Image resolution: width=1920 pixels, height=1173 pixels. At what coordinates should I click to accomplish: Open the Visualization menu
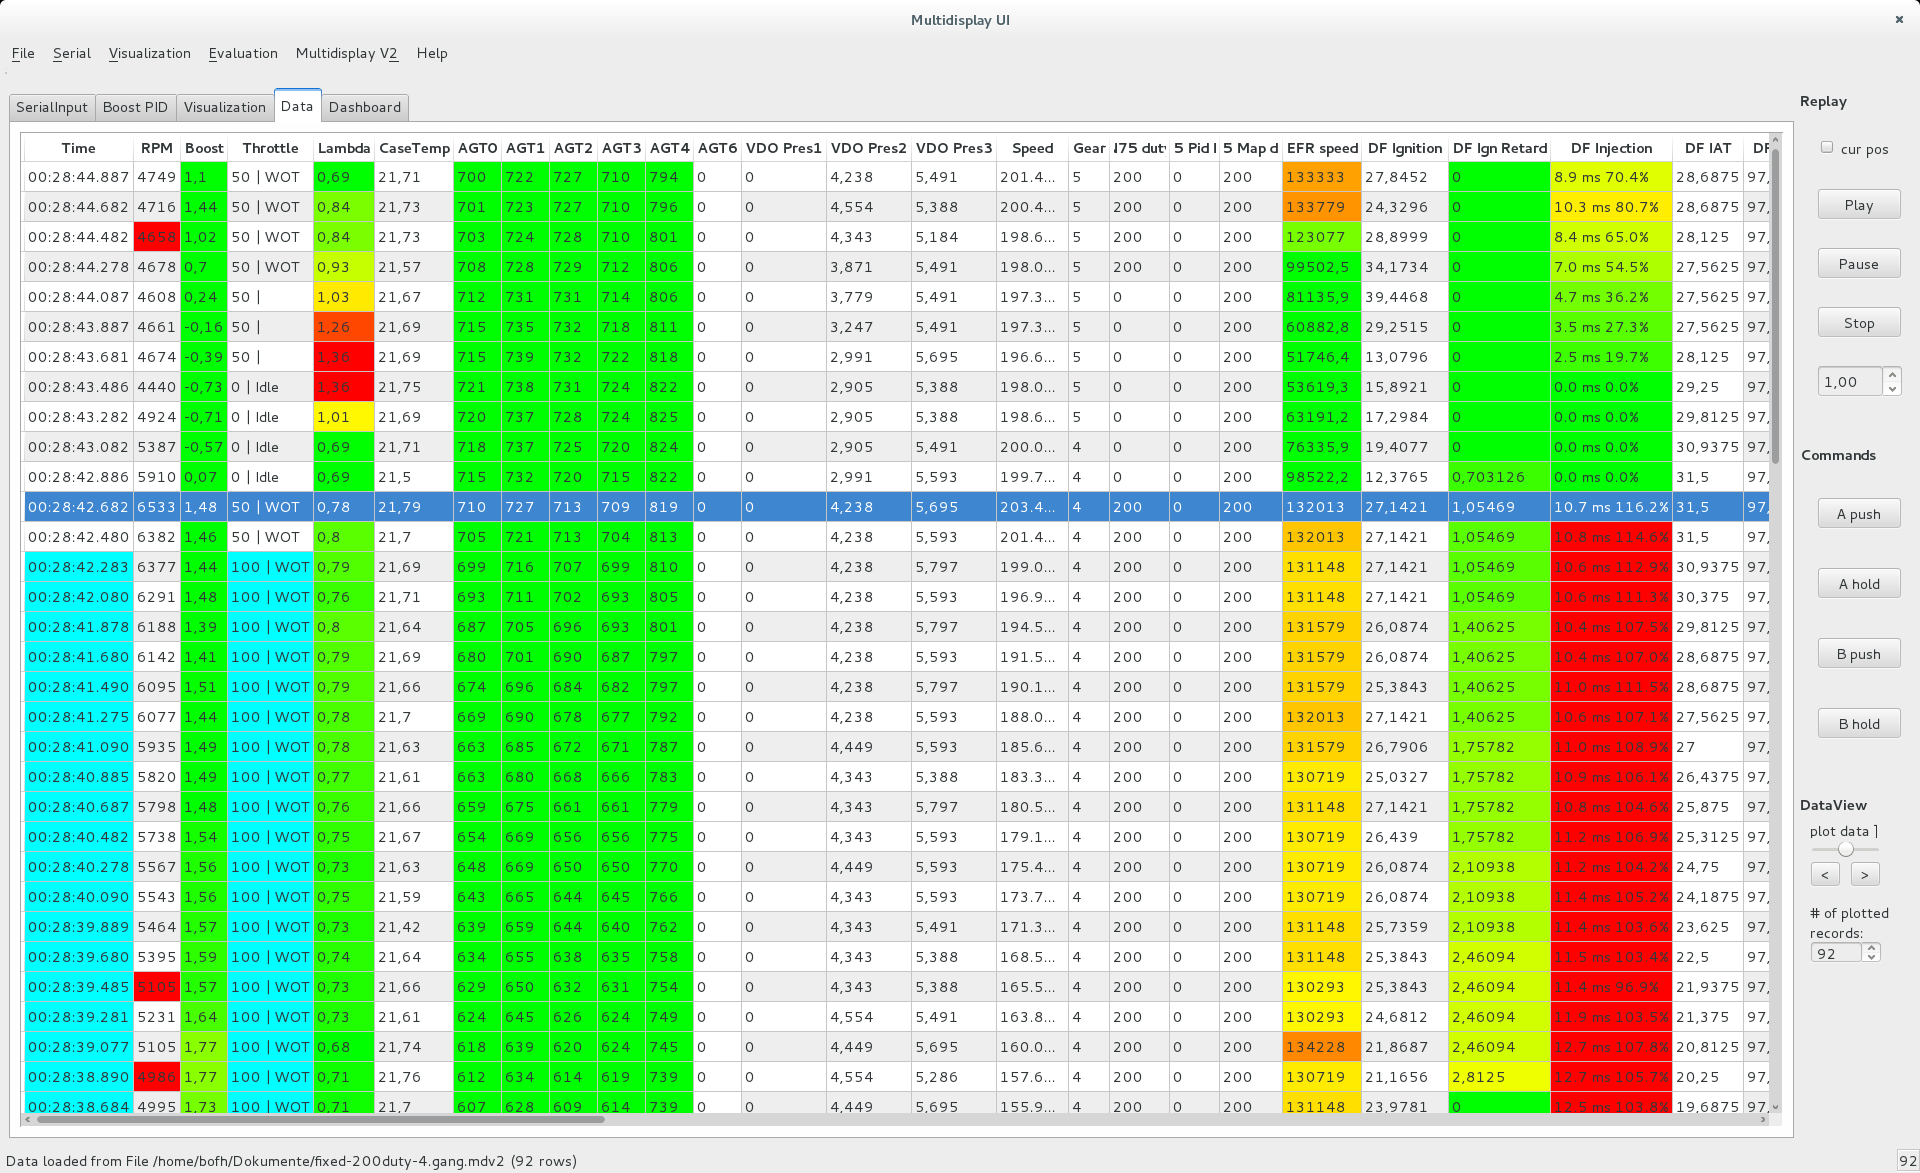[x=149, y=52]
